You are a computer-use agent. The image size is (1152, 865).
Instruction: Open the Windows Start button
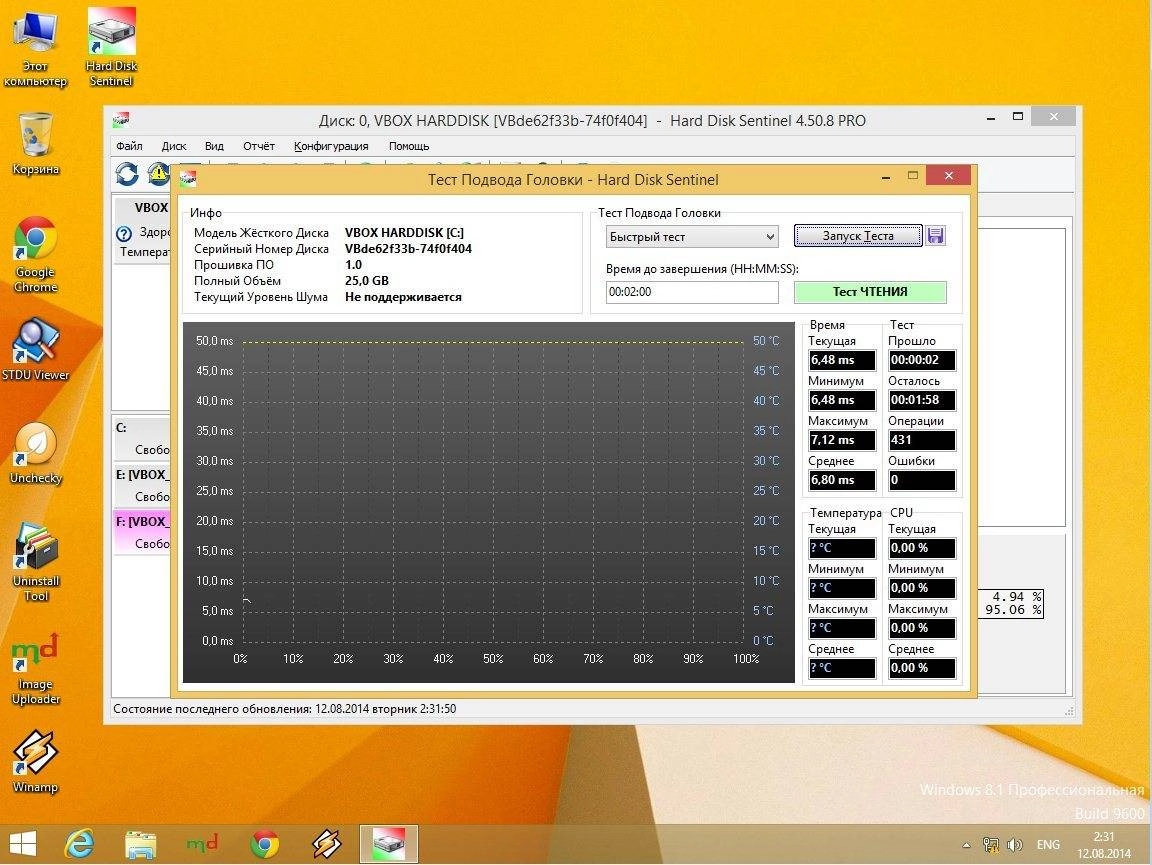(22, 844)
